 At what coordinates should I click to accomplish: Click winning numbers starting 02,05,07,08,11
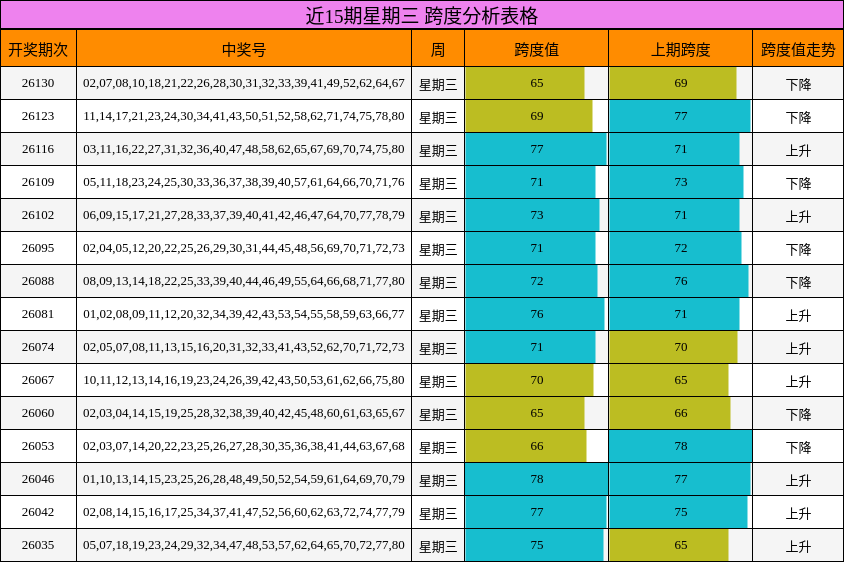pos(244,347)
